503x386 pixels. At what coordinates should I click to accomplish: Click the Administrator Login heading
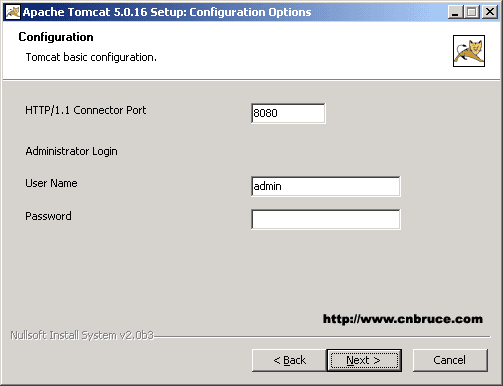[x=71, y=151]
